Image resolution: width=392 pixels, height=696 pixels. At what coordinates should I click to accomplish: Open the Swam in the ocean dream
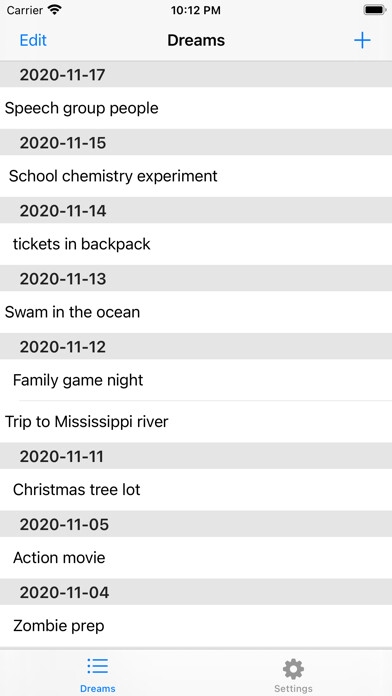tap(196, 312)
